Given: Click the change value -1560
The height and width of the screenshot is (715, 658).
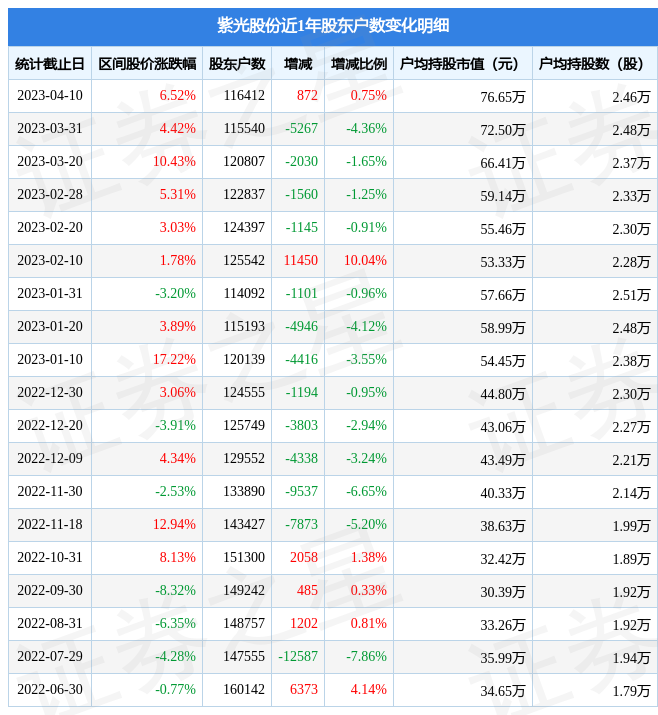Looking at the screenshot, I should pos(301,194).
